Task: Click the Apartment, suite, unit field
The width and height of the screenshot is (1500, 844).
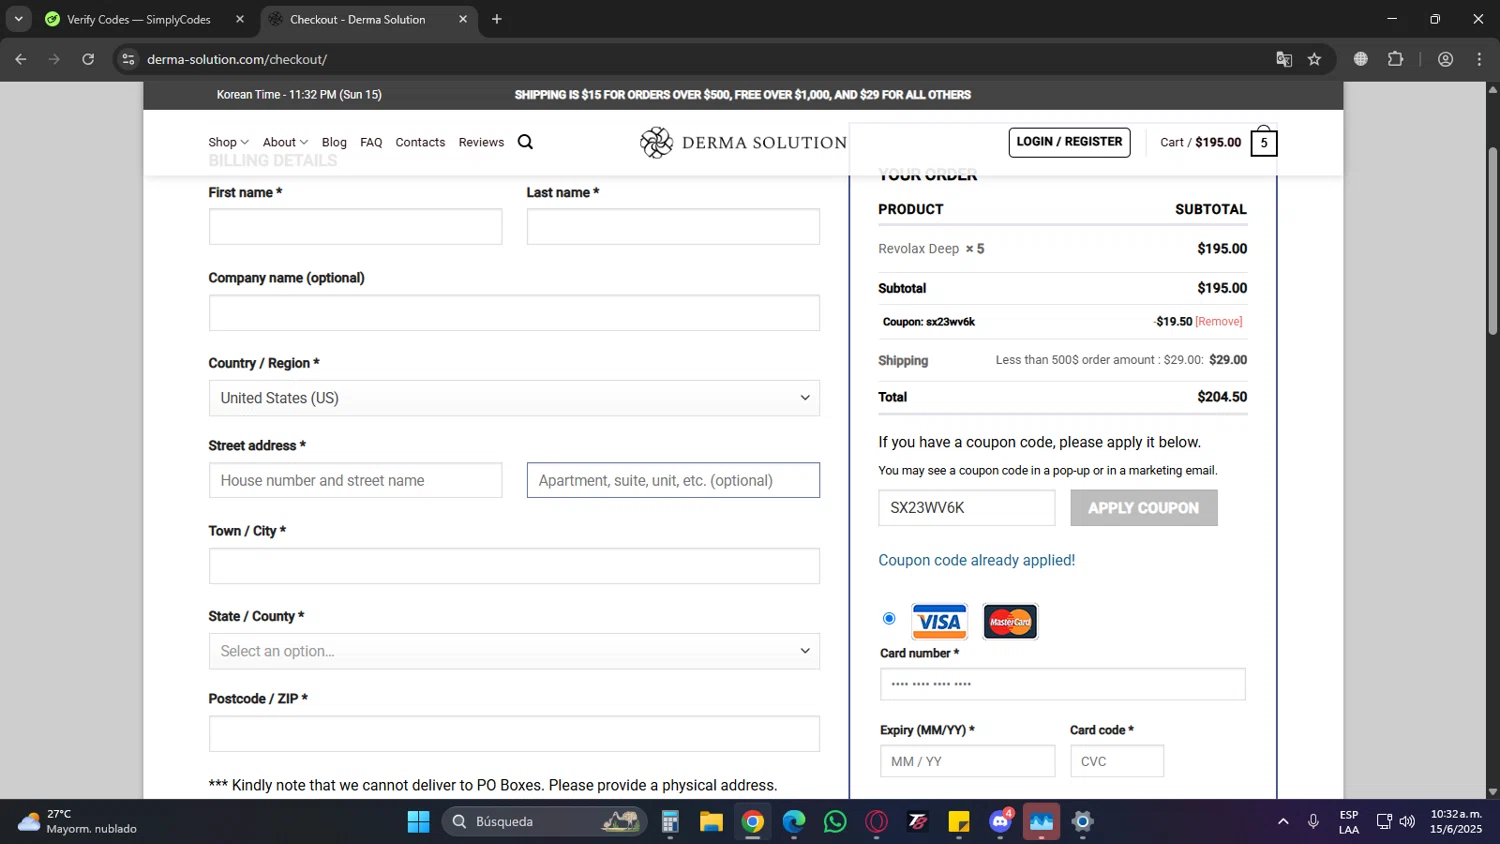Action: tap(673, 480)
